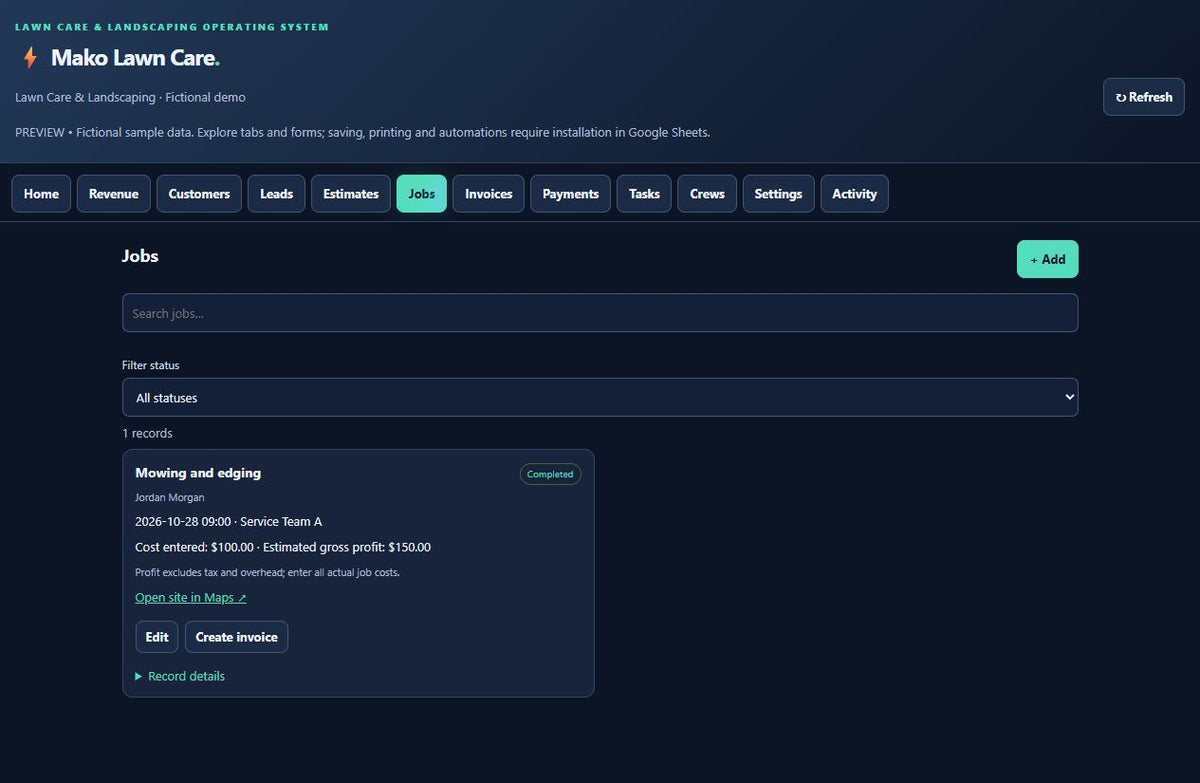Open the Revenue tab

coord(114,194)
